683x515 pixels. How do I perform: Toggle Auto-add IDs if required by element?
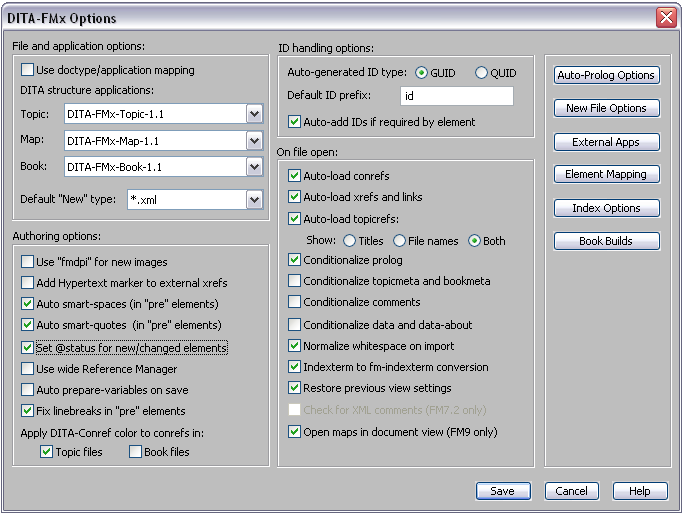pos(294,122)
